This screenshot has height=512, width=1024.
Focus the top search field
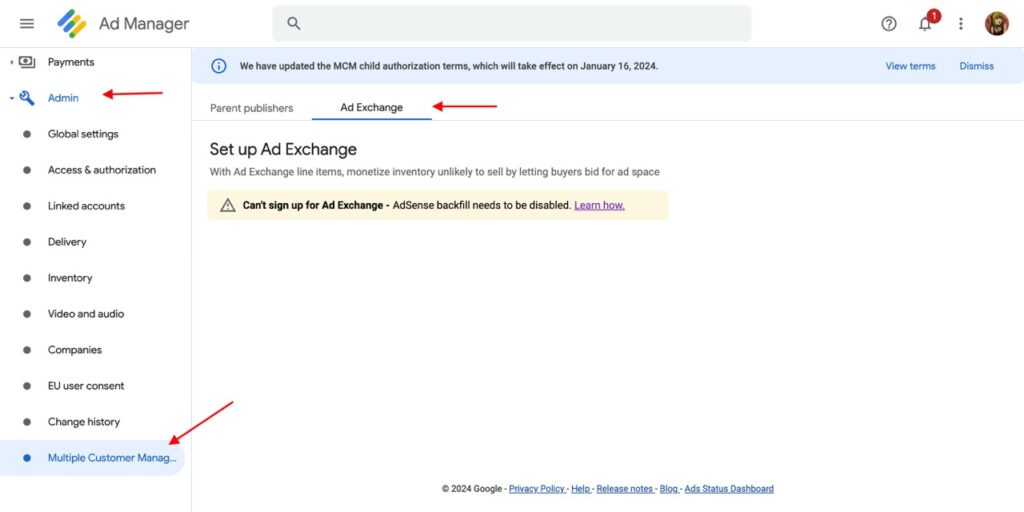[520, 24]
